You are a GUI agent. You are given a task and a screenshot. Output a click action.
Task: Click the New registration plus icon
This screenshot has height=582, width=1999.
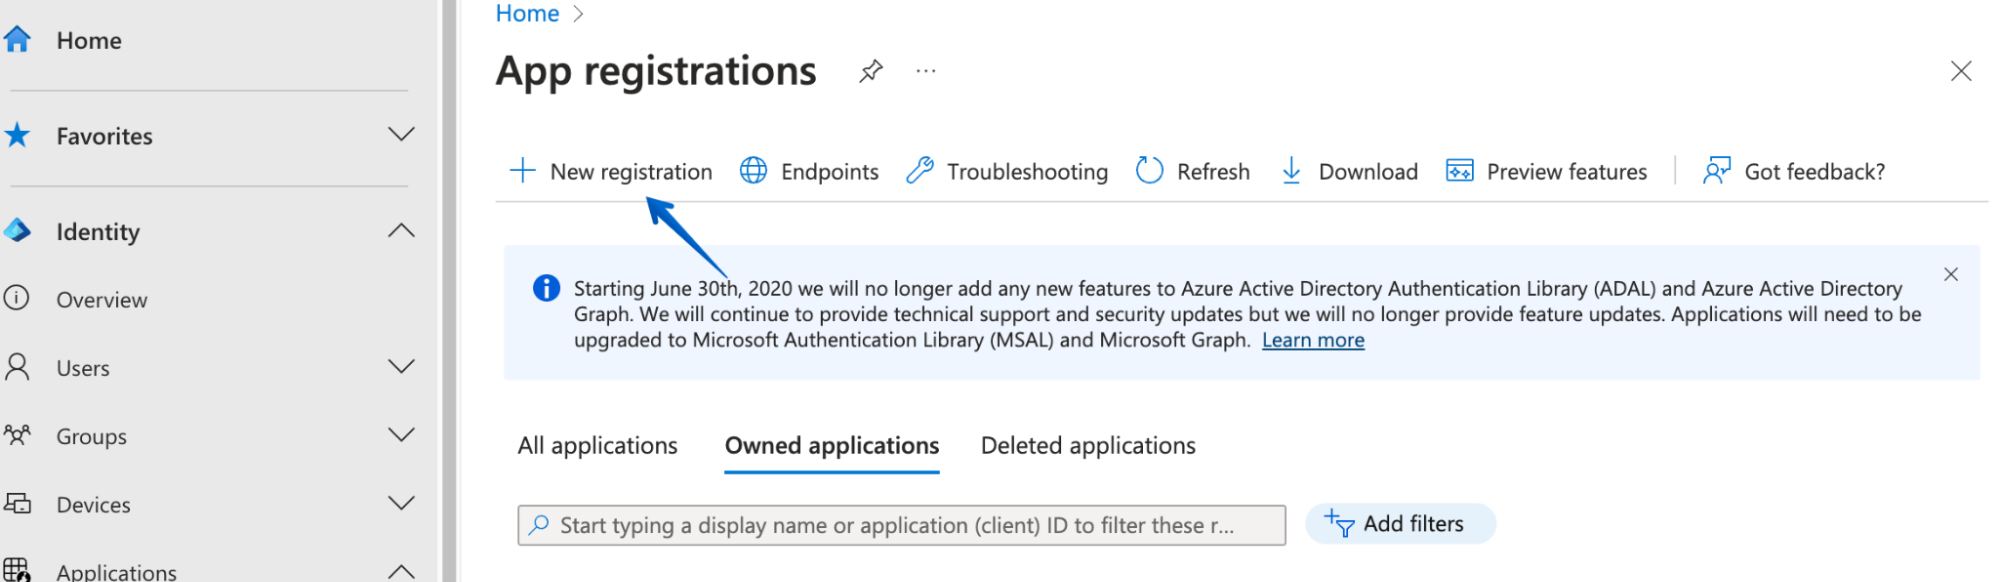point(522,171)
